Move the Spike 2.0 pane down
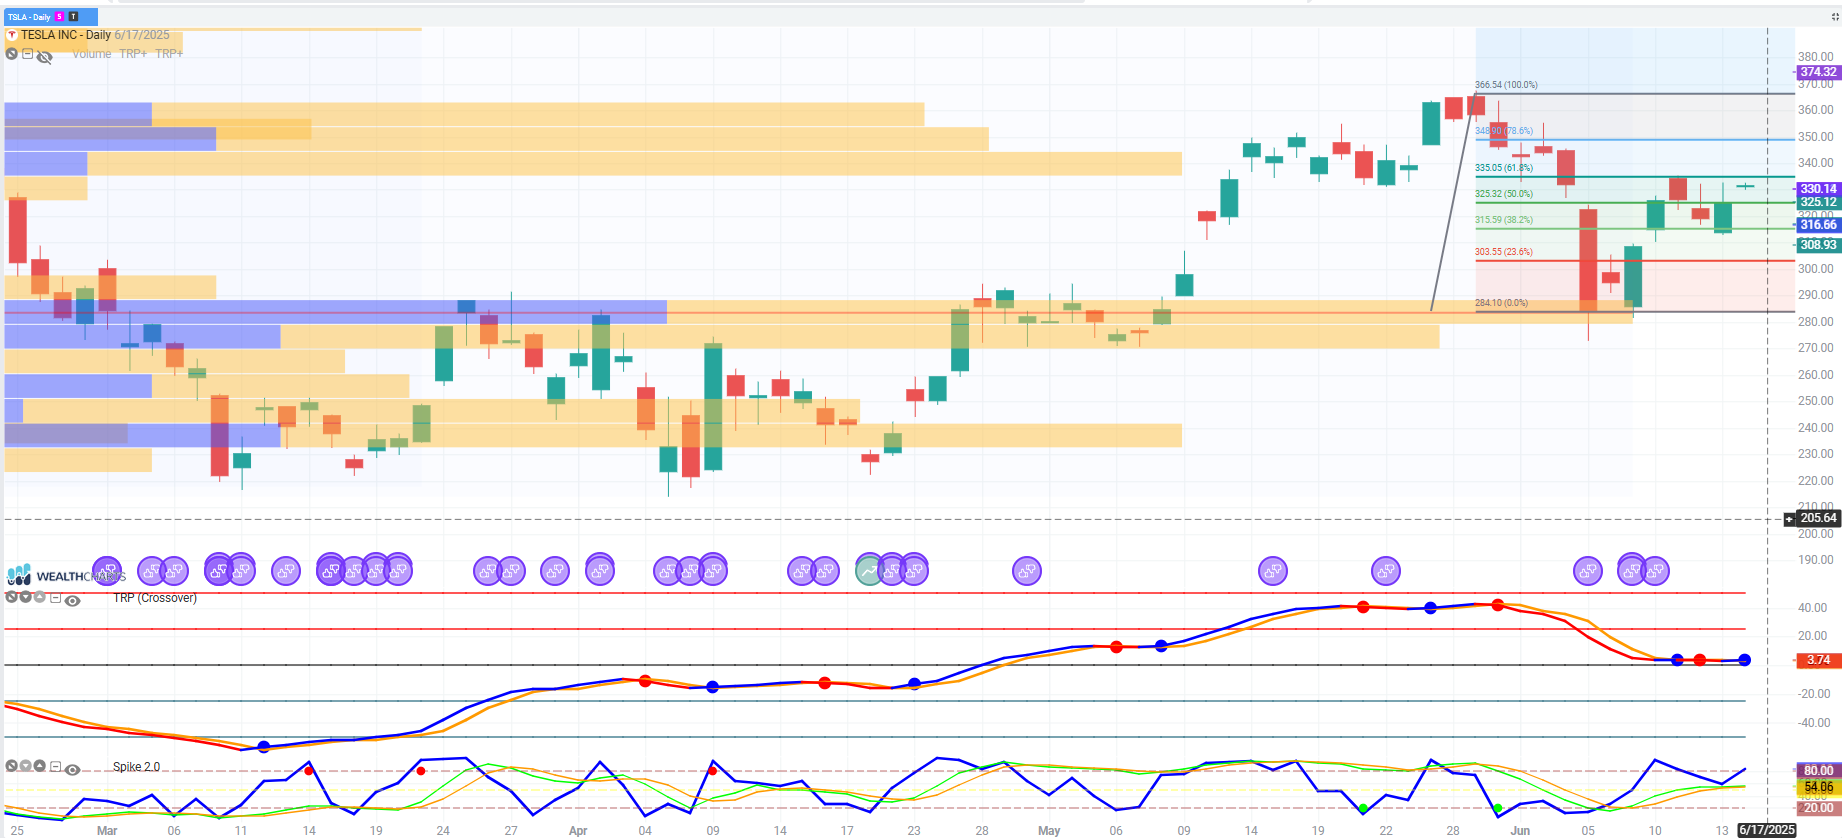The image size is (1842, 838). (x=26, y=766)
